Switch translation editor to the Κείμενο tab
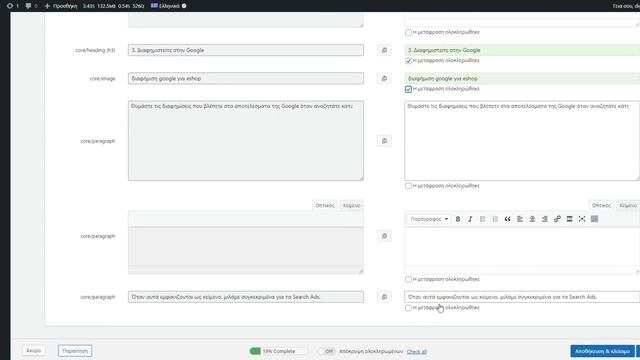Viewport: 640px width, 360px height. (628, 205)
